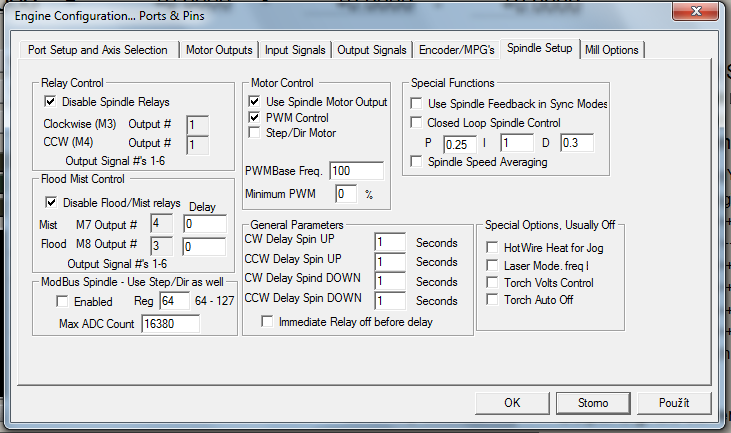
Task: Toggle Disable Spindle Relays checkbox
Action: pyautogui.click(x=50, y=102)
